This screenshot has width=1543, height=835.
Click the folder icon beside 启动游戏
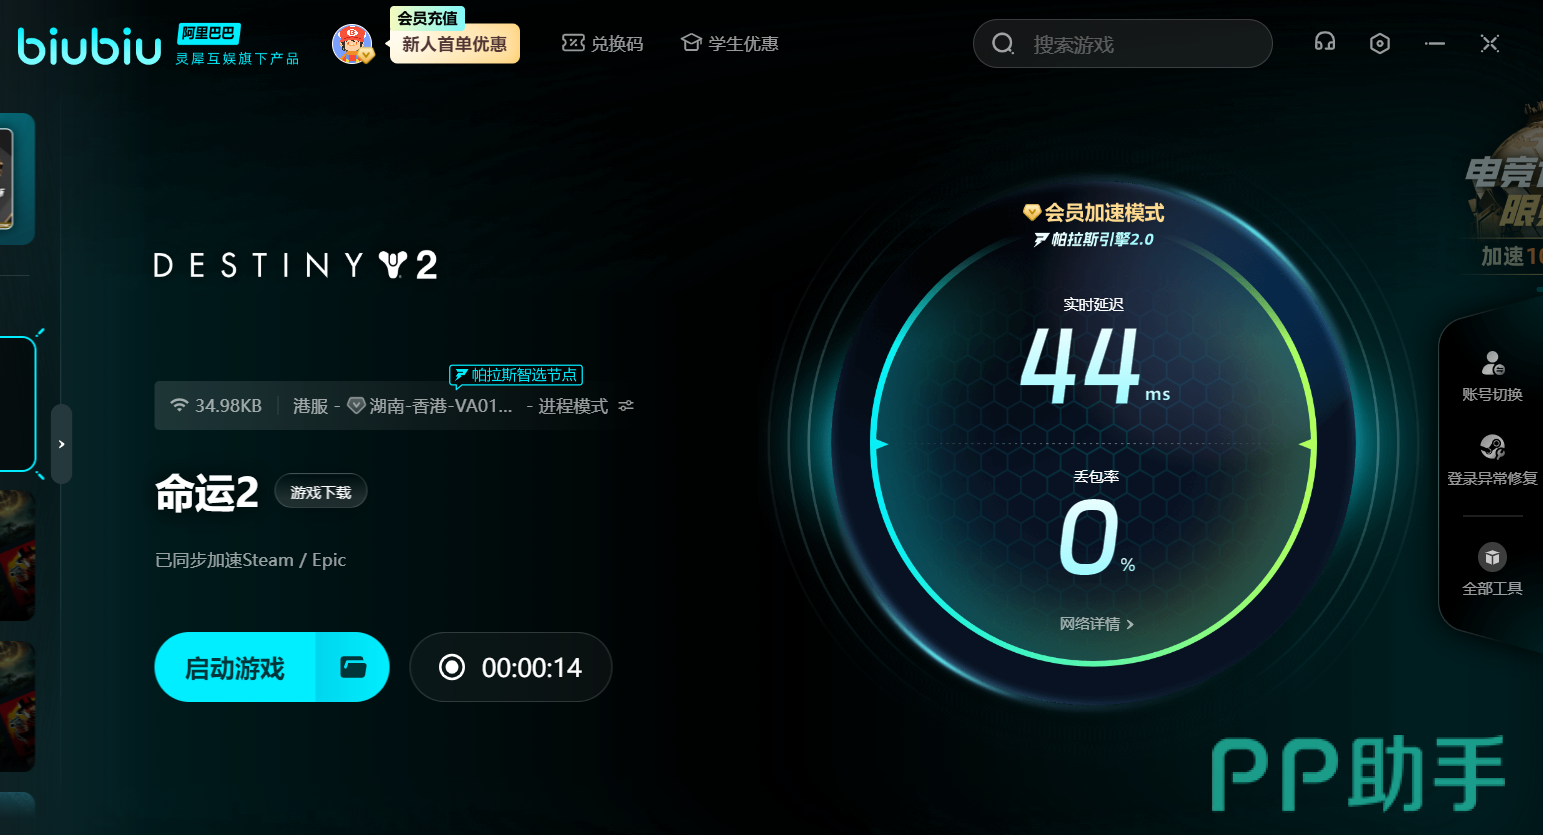(x=353, y=667)
